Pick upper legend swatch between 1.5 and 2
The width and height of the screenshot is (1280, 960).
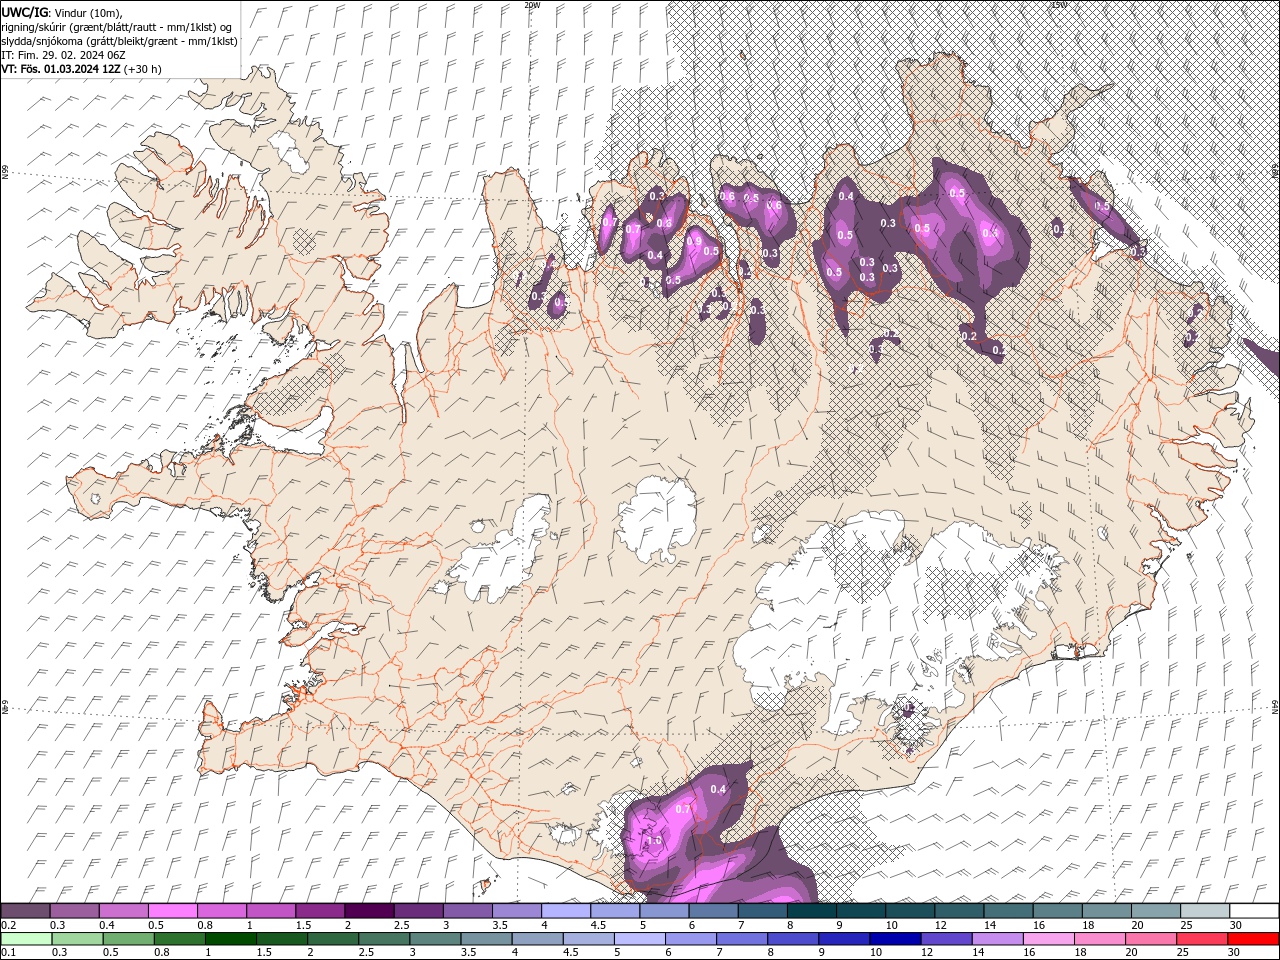[x=319, y=911]
